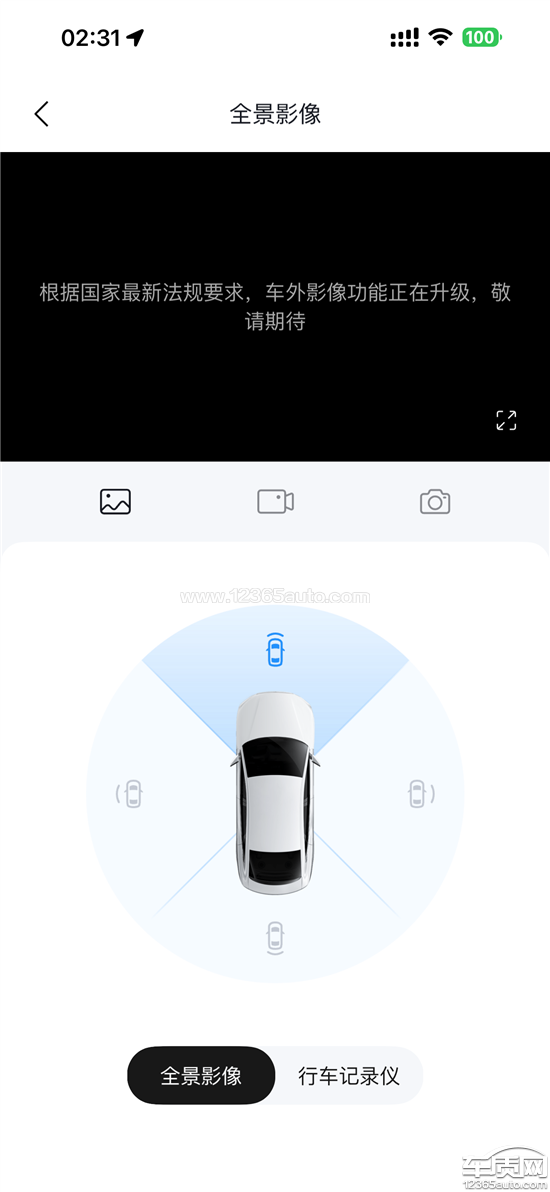
Task: Tap the upgrade notice text message
Action: pyautogui.click(x=275, y=306)
